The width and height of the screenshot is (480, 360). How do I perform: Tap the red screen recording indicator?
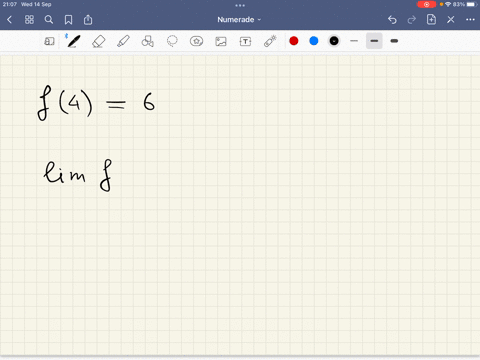coord(426,4)
